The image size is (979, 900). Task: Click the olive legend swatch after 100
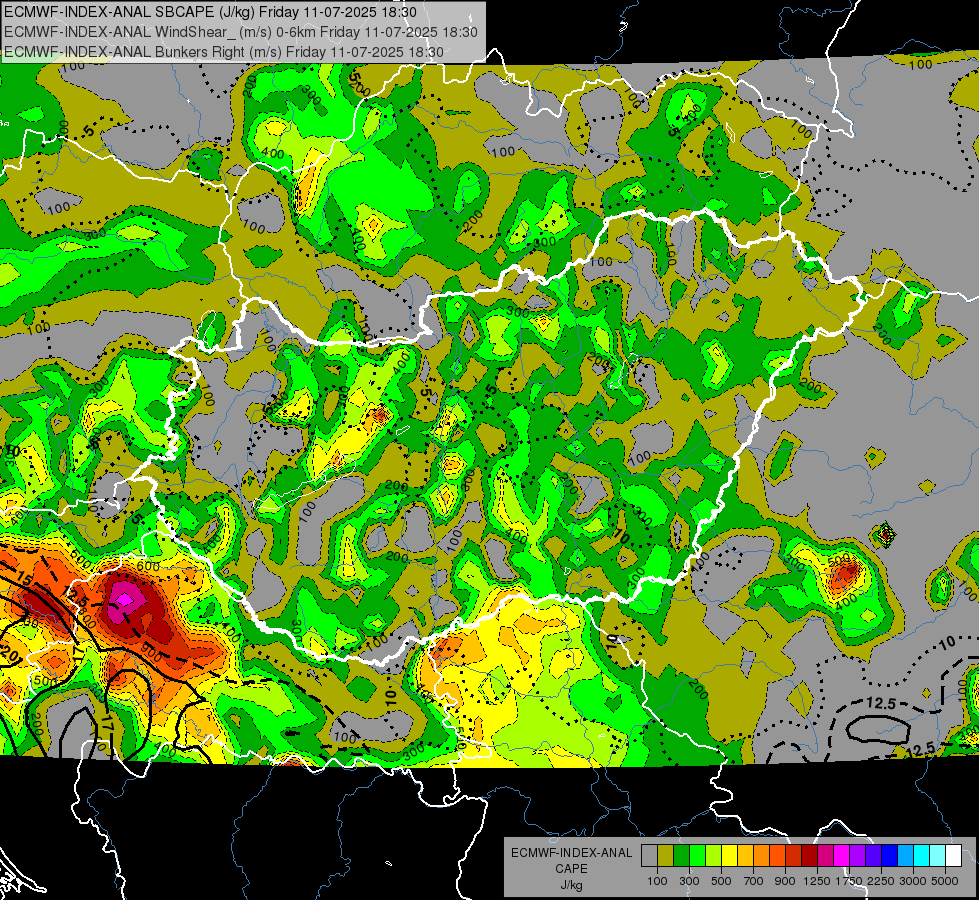(x=666, y=856)
